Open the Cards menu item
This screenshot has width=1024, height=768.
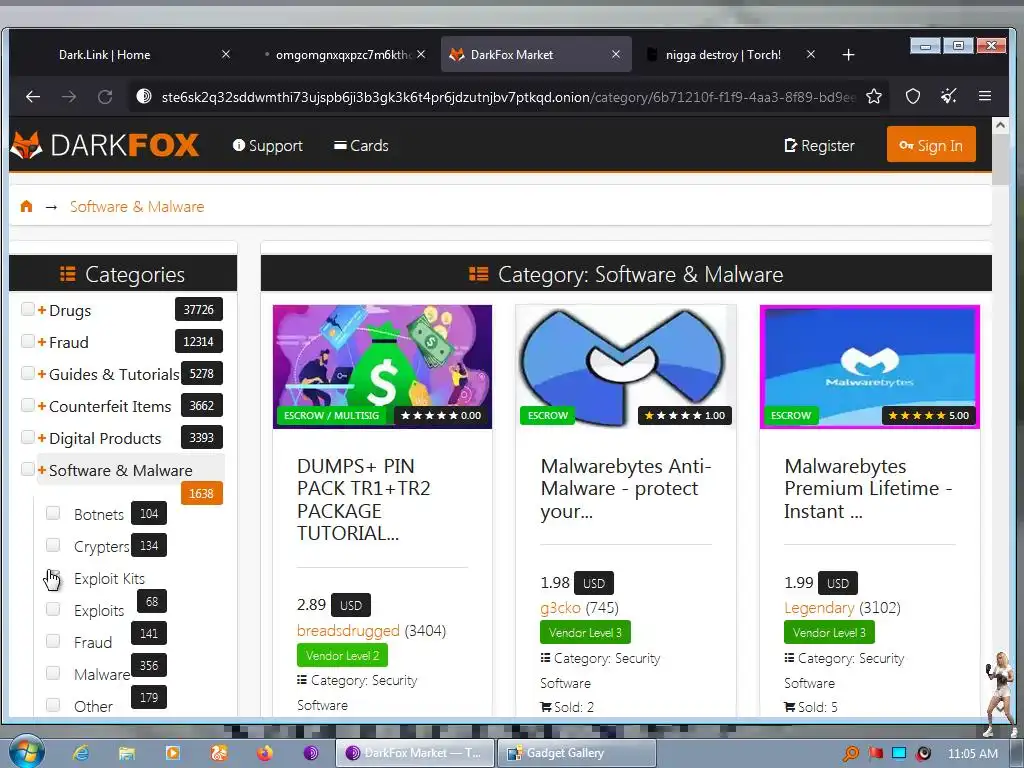click(361, 146)
